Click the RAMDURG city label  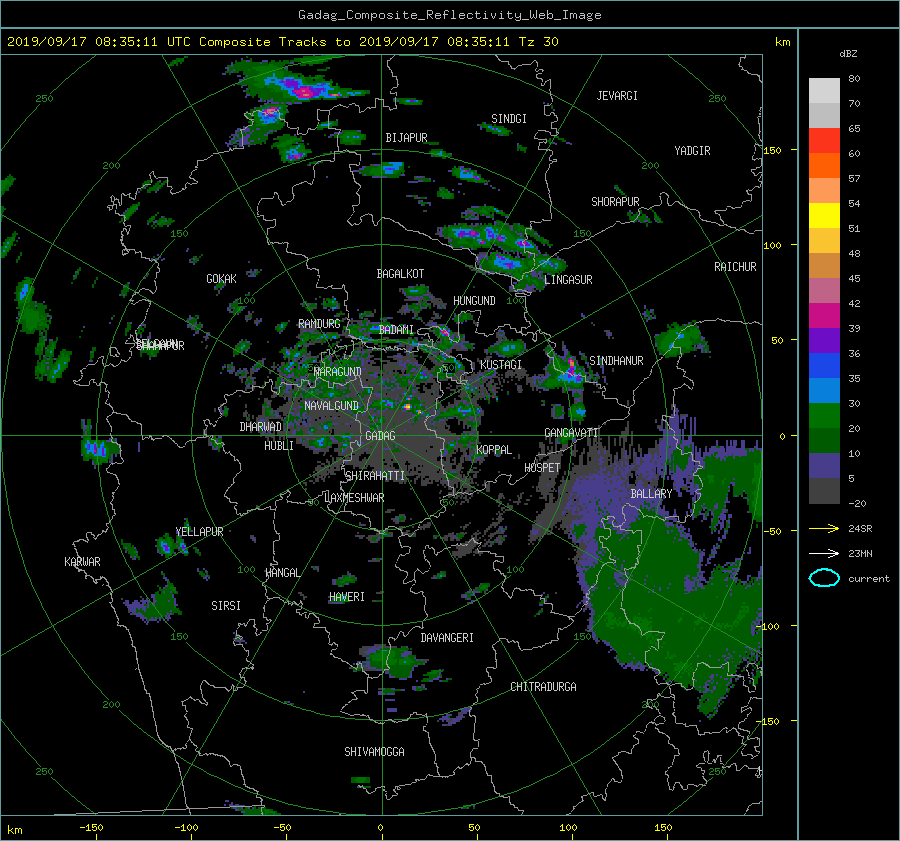tap(319, 324)
